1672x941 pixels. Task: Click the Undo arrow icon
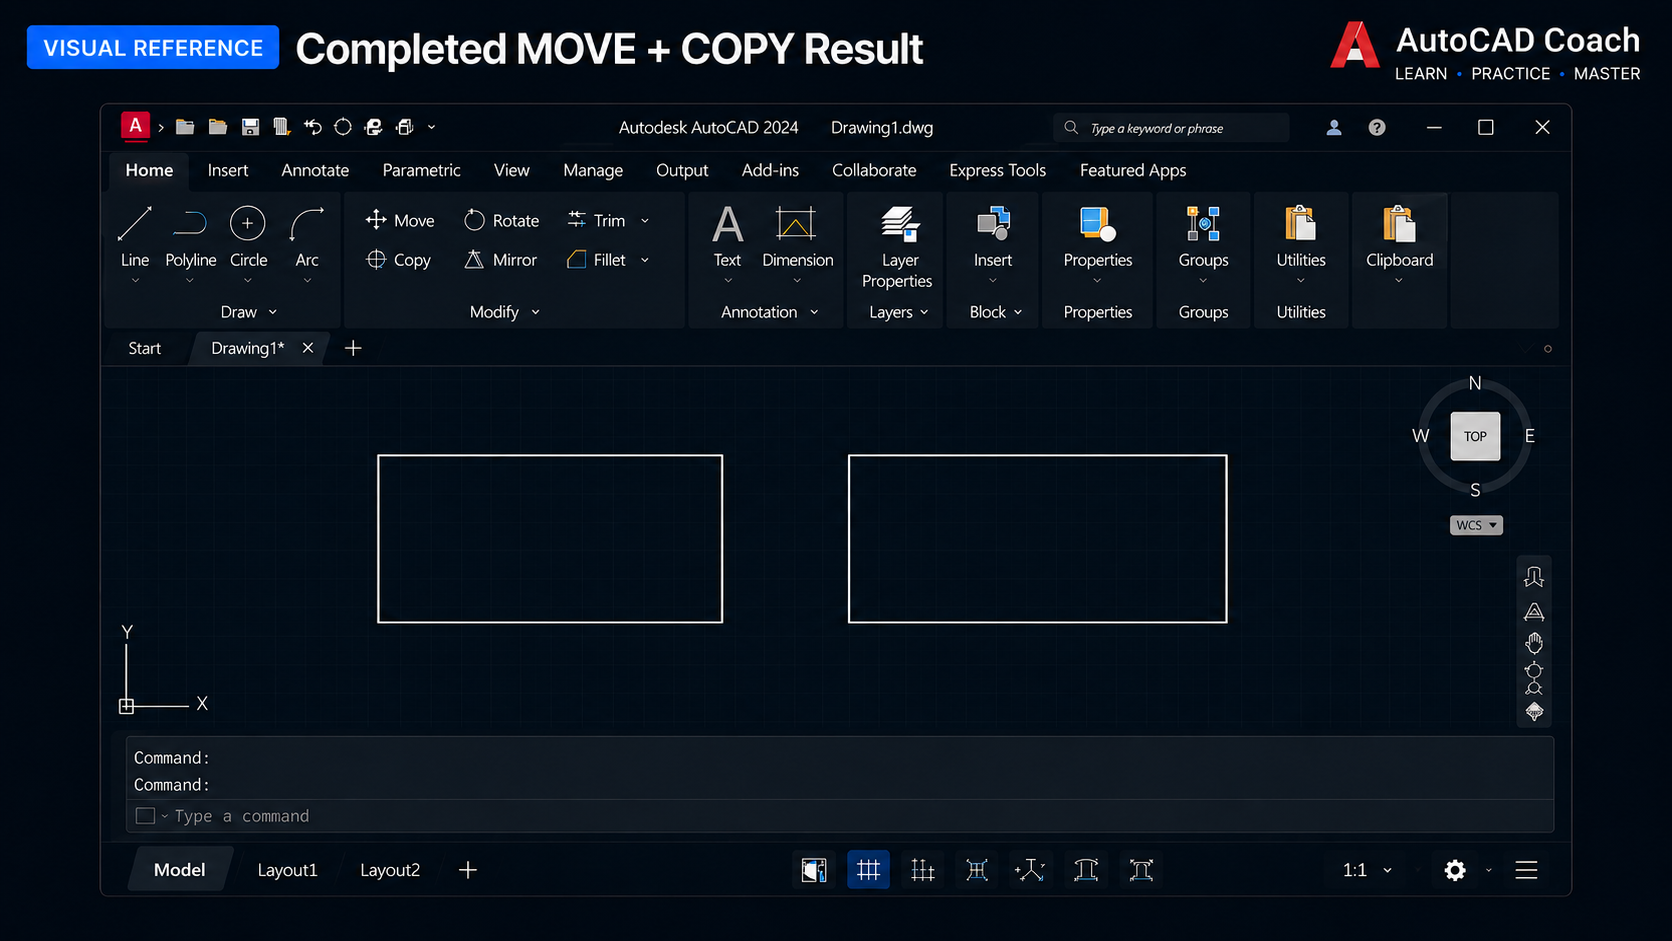[x=313, y=127]
